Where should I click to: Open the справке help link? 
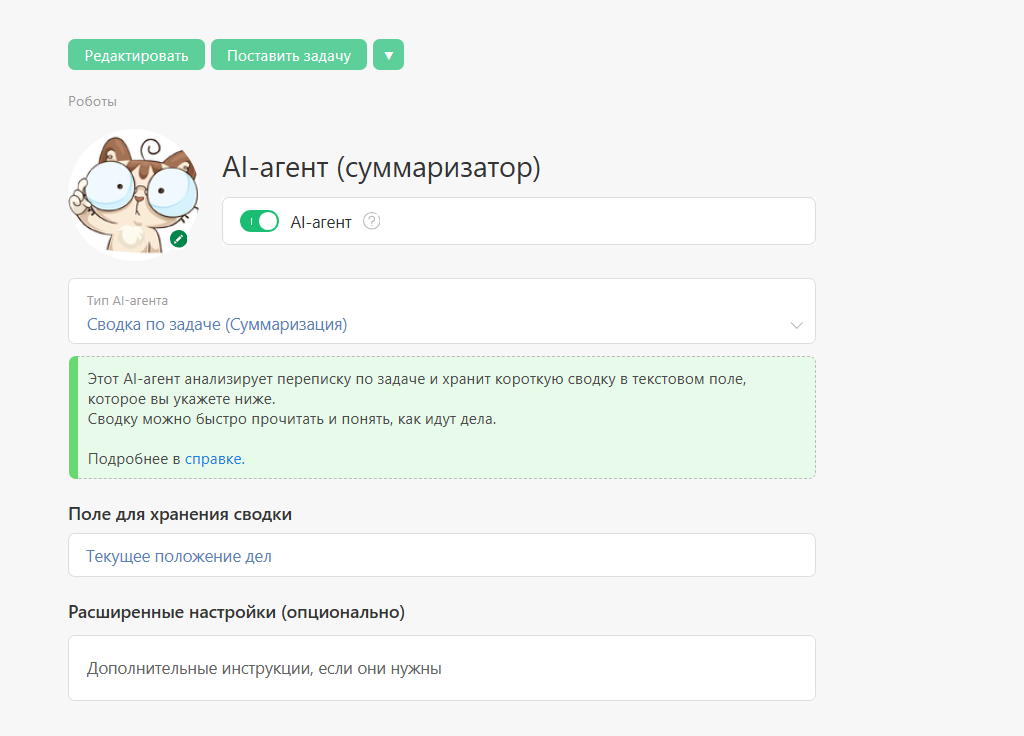click(x=215, y=459)
